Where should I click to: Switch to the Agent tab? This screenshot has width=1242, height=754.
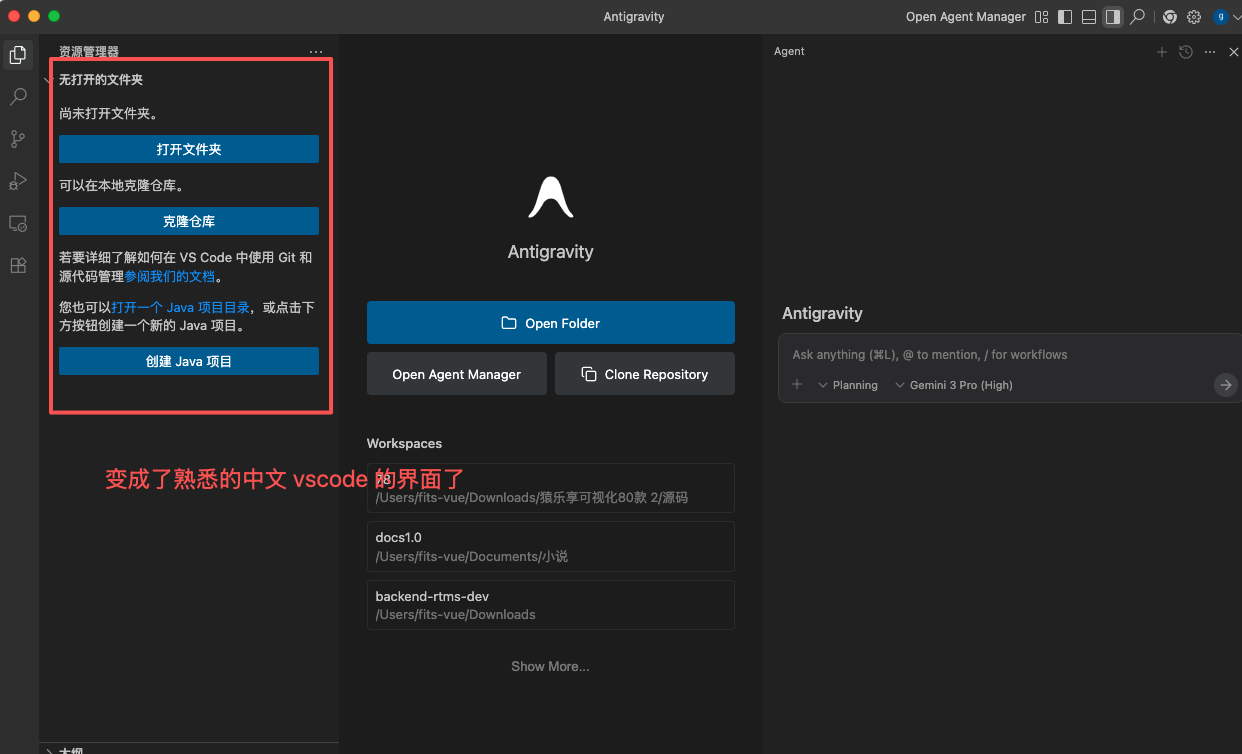point(789,51)
